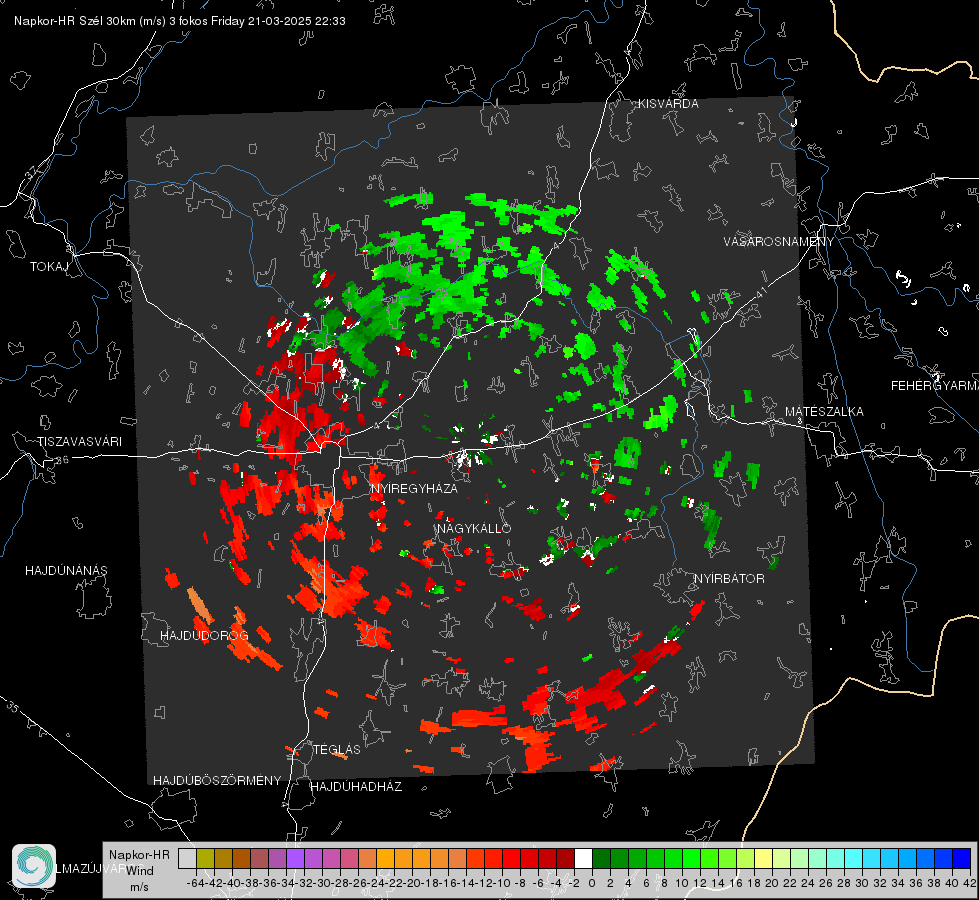Screen dimensions: 979x900
Task: Select the light gray swatch at the legend start
Action: click(187, 858)
